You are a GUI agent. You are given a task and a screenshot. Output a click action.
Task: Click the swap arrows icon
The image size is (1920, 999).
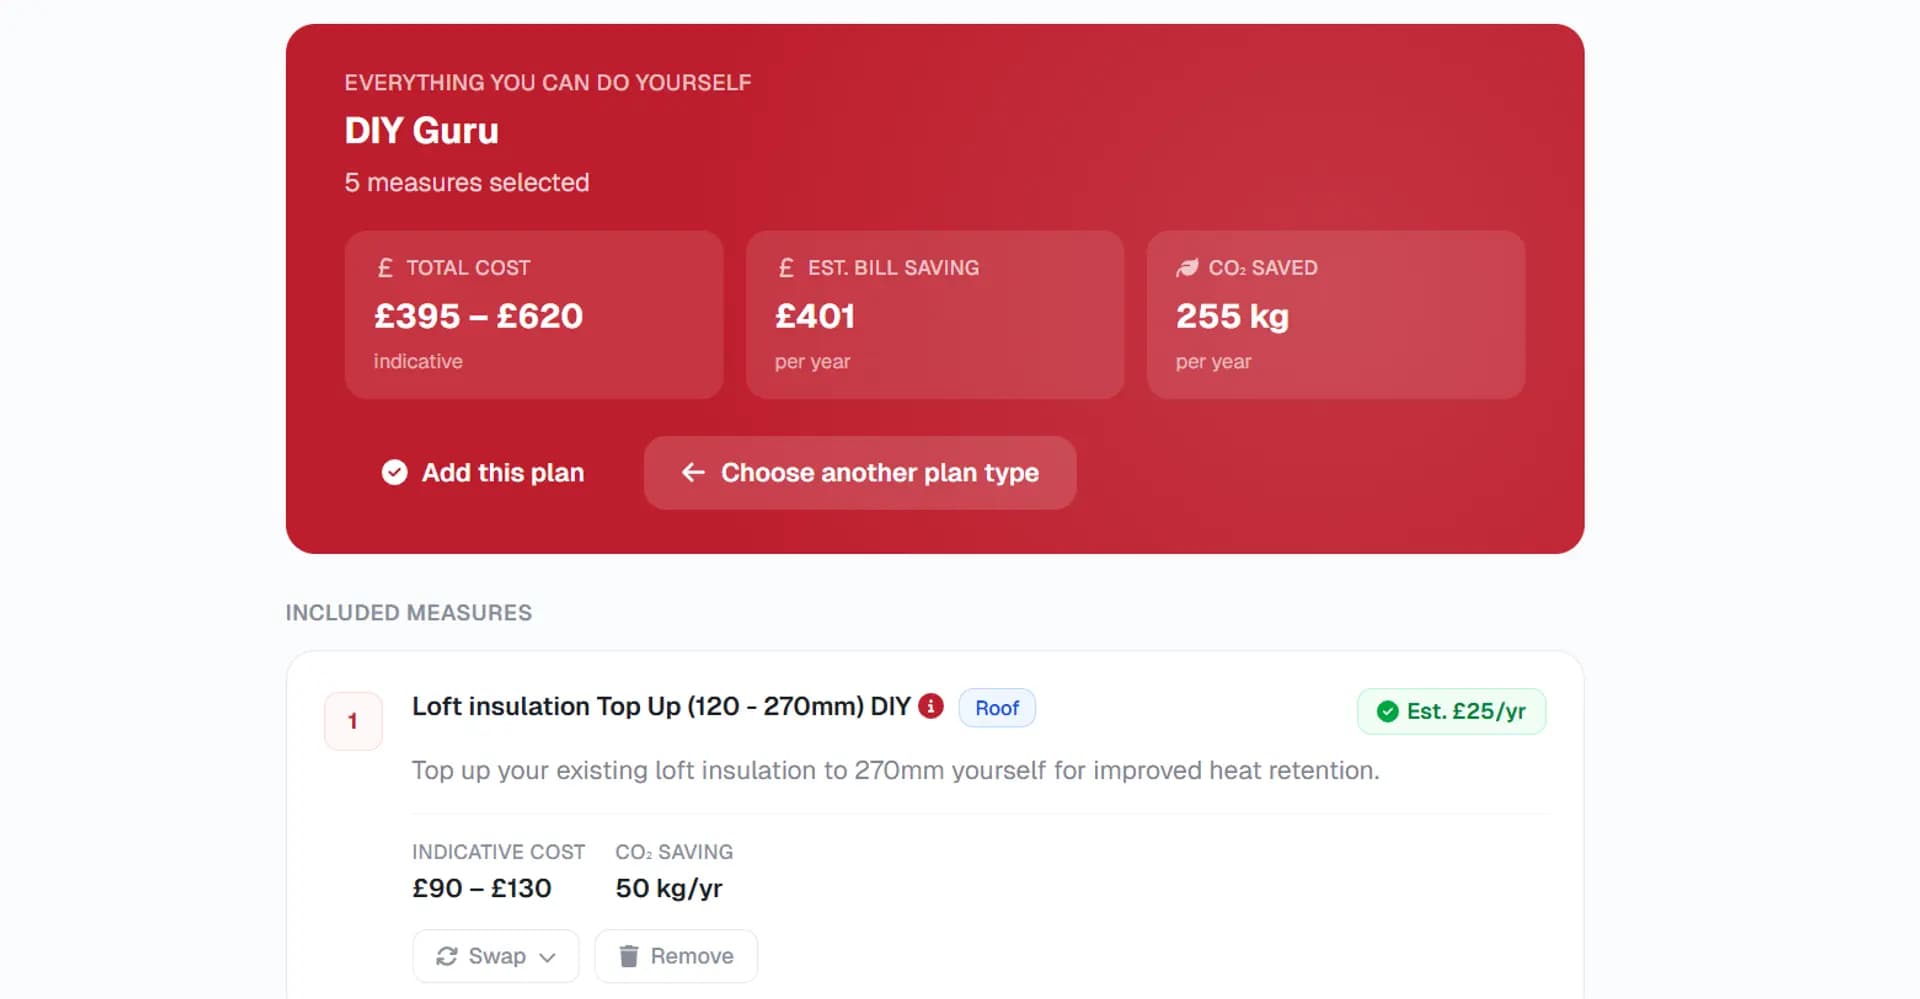447,956
